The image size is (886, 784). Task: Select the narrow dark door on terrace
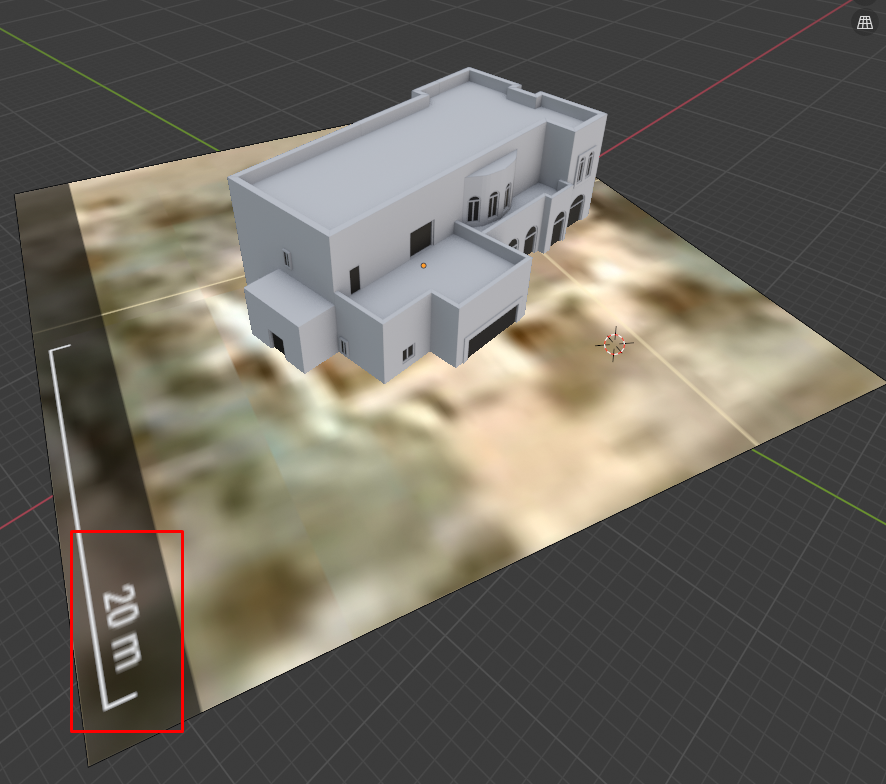point(354,279)
